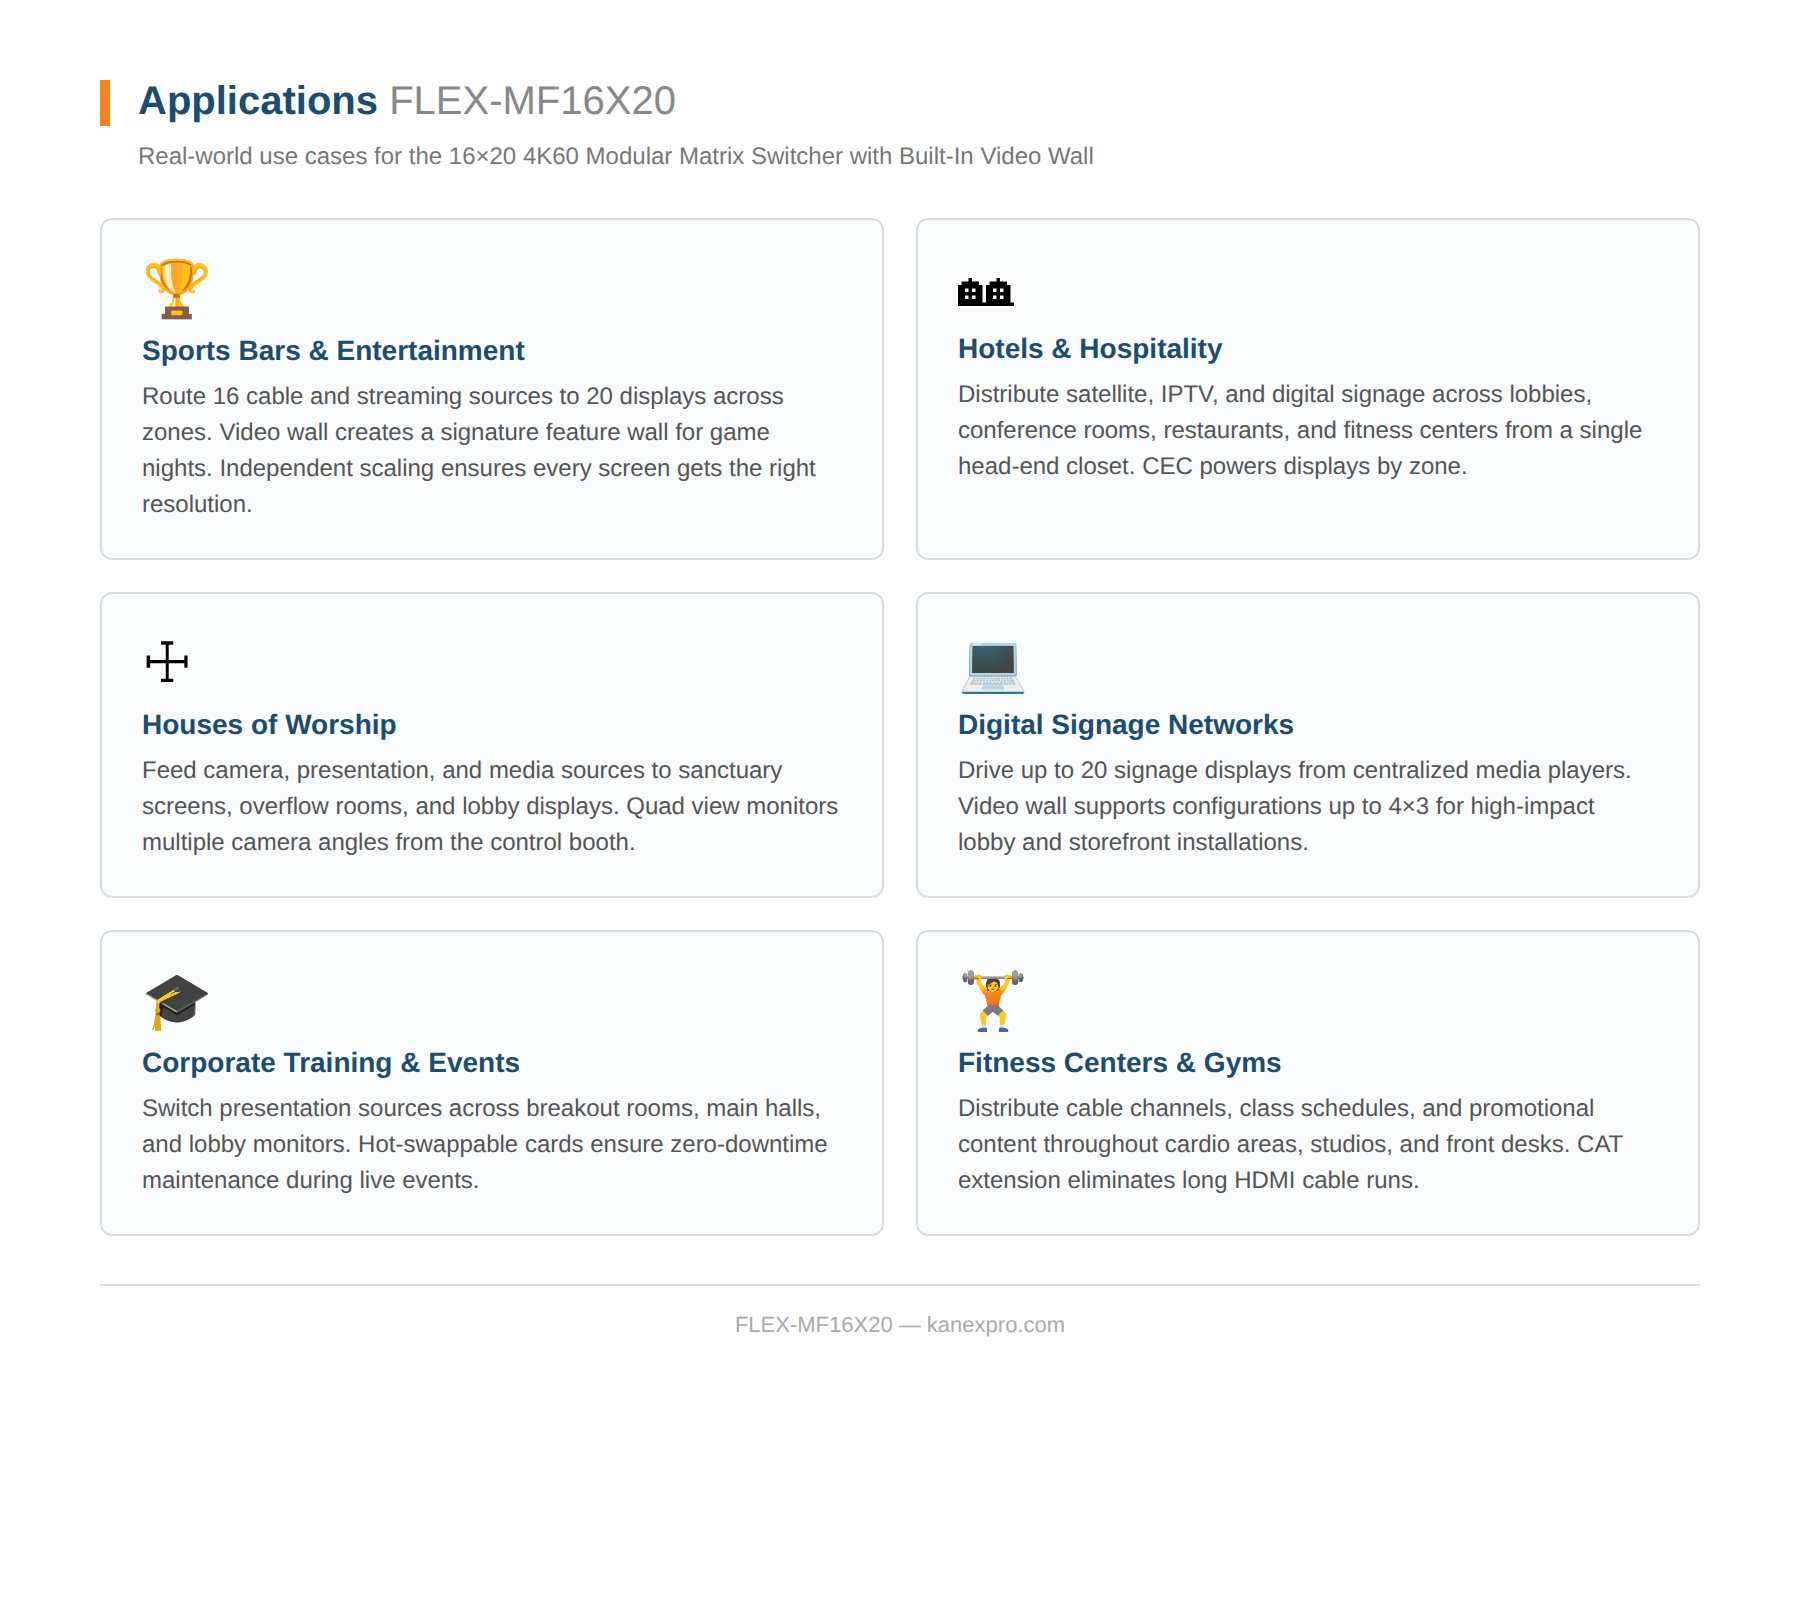The height and width of the screenshot is (1600, 1800).
Task: Select the Houses of Worship heading
Action: 269,725
